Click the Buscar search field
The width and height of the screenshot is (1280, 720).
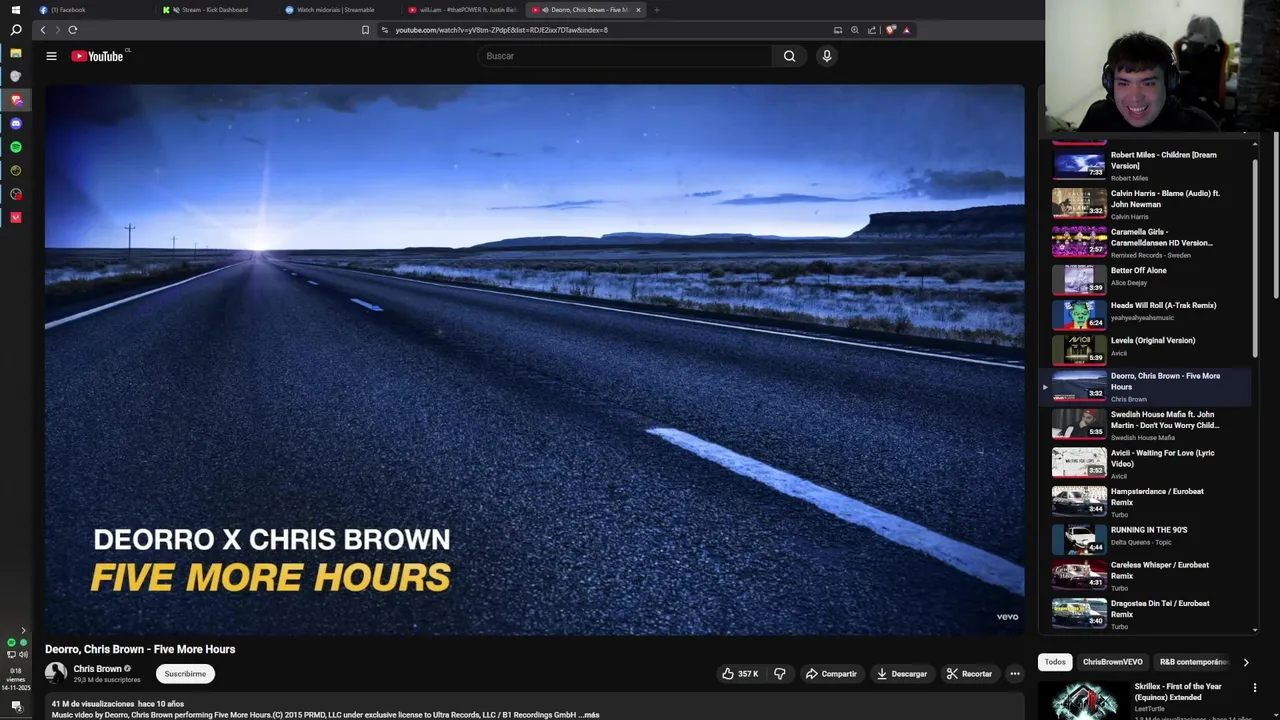(625, 56)
